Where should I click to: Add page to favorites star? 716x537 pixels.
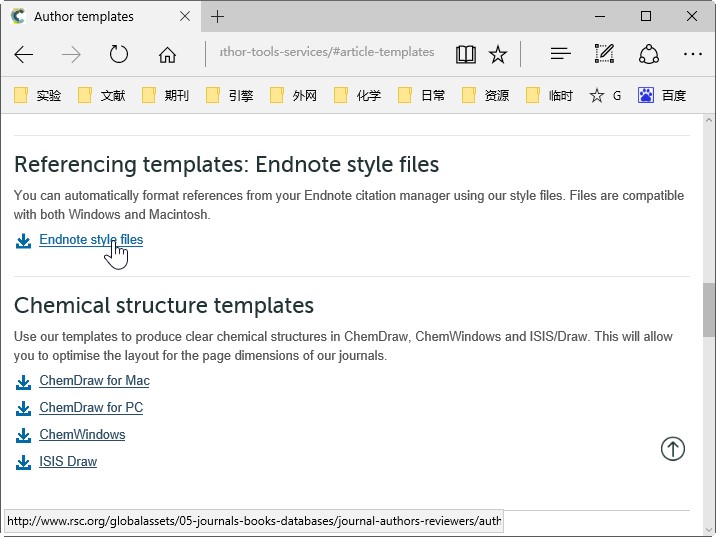click(498, 55)
